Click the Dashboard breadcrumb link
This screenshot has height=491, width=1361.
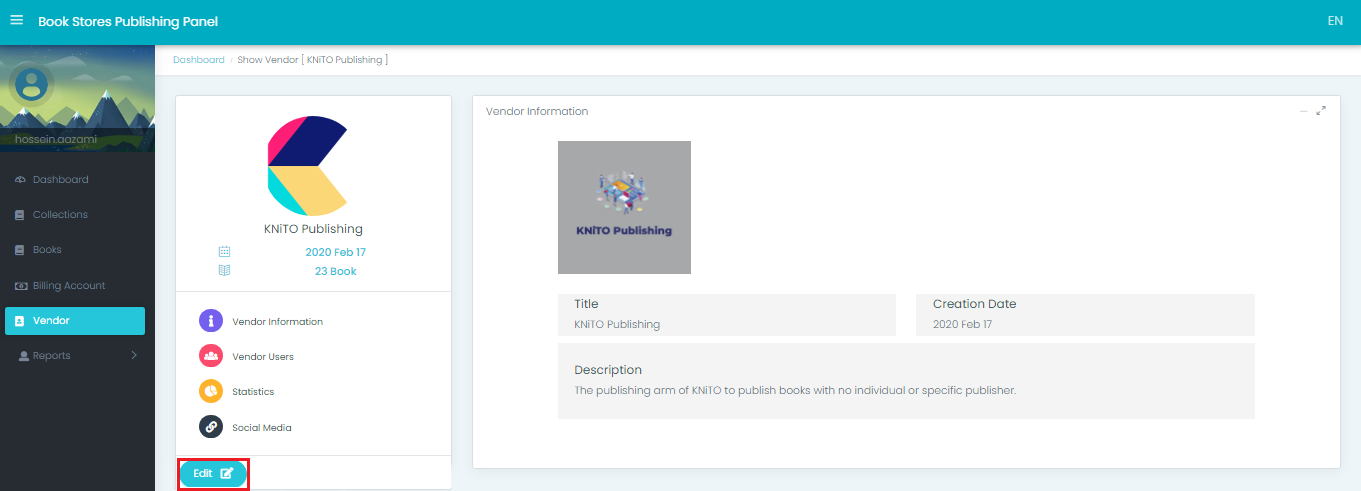click(x=198, y=60)
